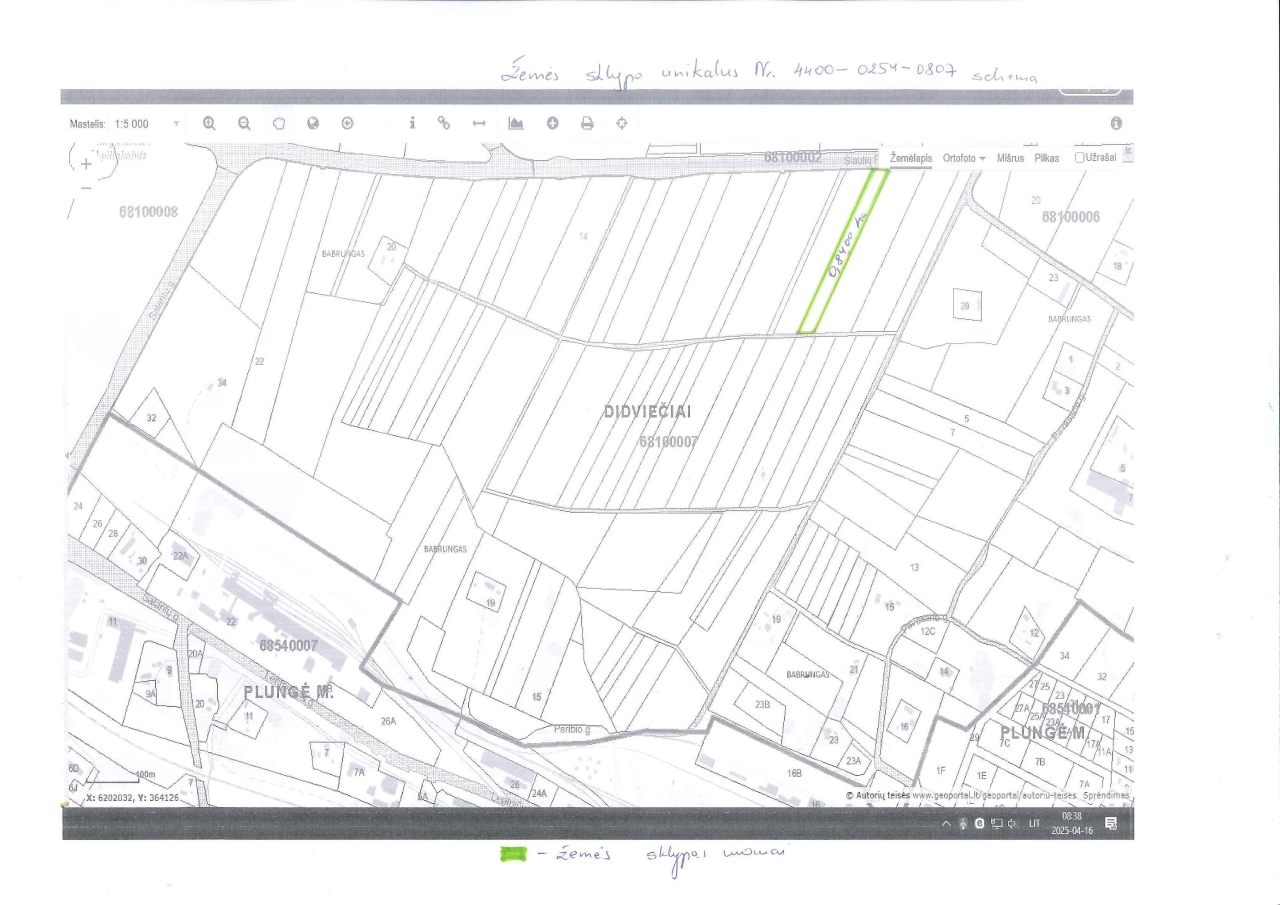Click the green highlighted land parcel
The height and width of the screenshot is (905, 1280).
pos(843,250)
